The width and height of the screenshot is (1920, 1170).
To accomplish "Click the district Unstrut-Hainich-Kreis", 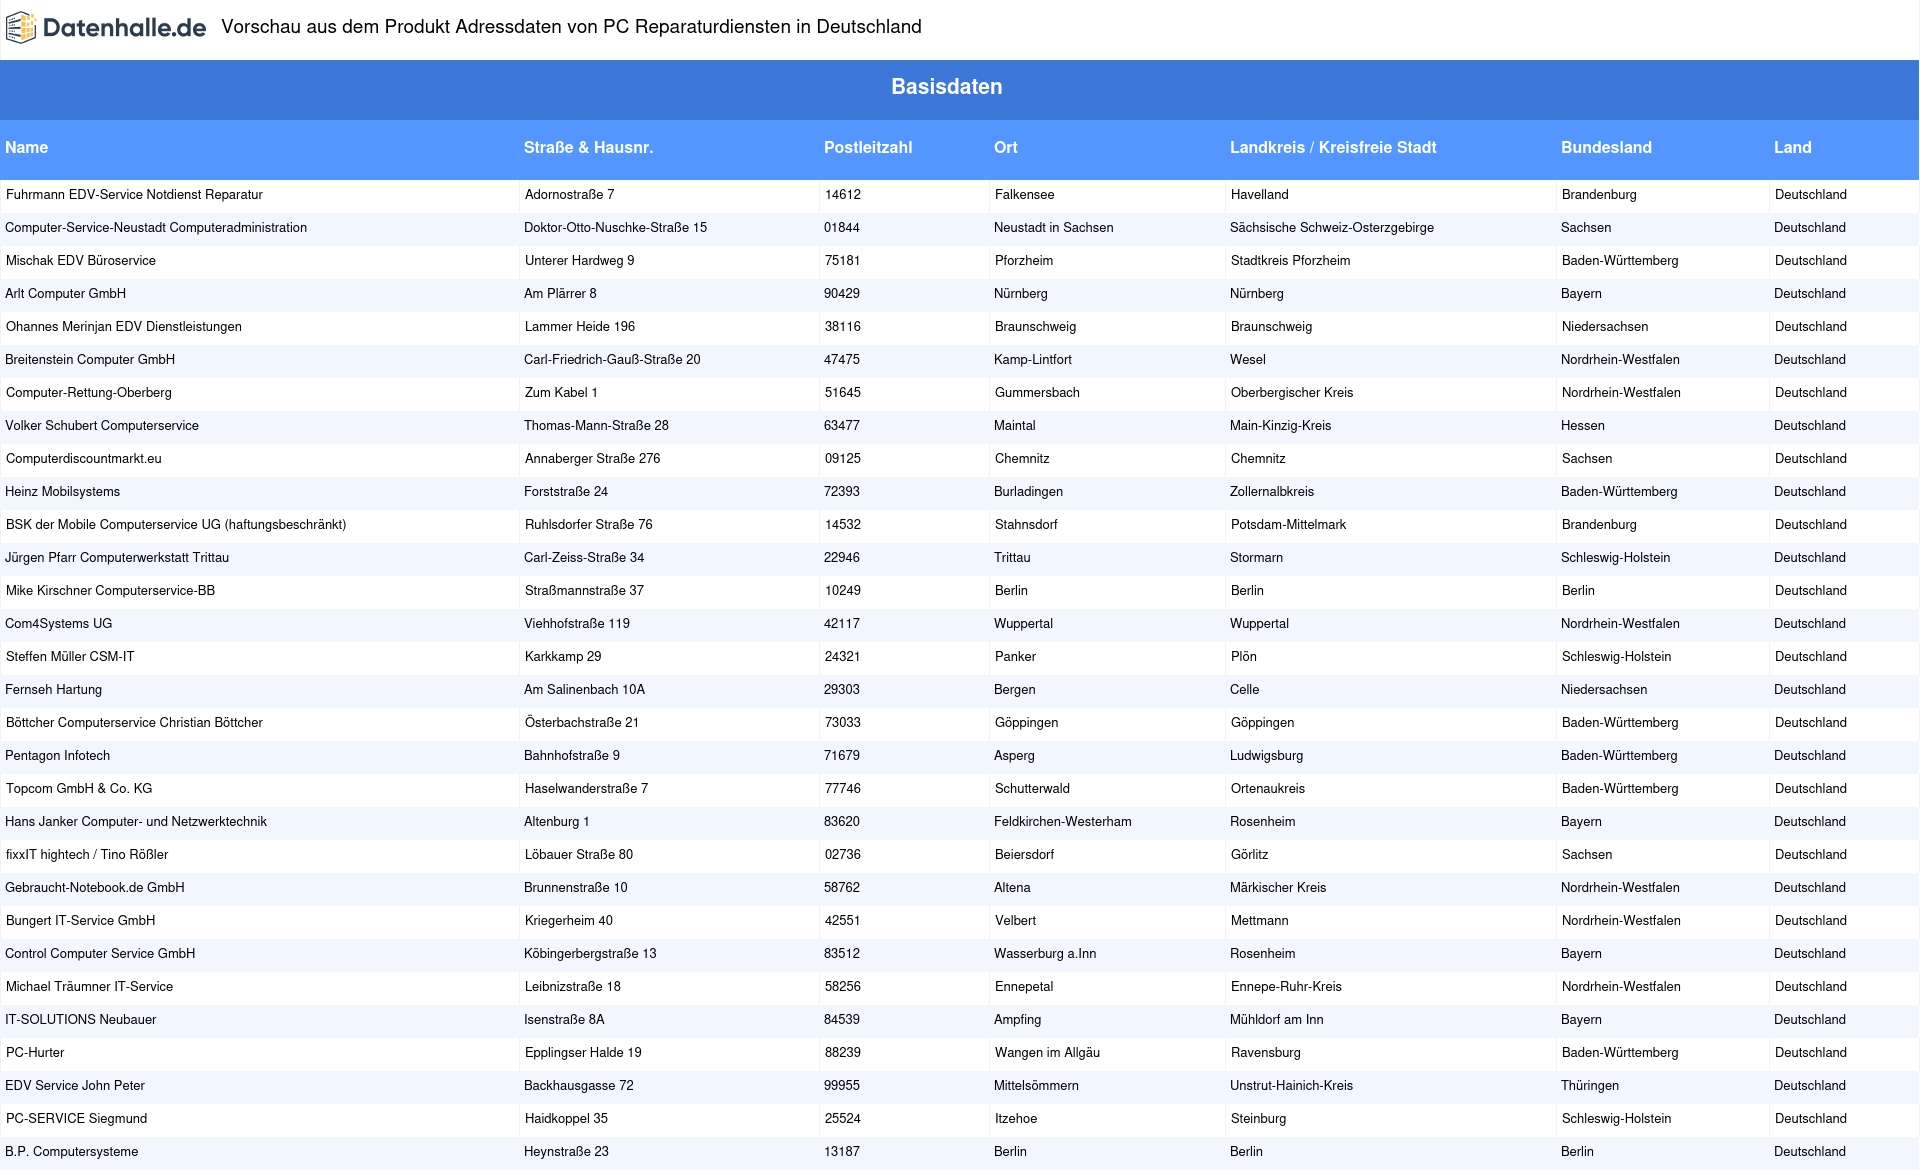I will (x=1291, y=1086).
